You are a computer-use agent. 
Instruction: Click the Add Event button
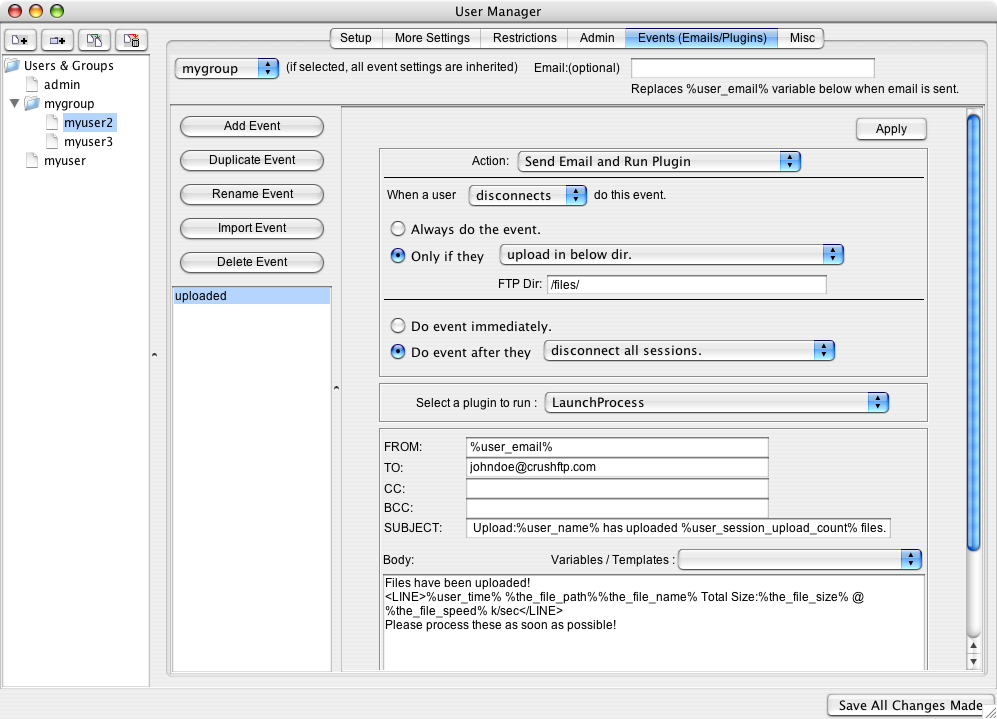tap(252, 126)
